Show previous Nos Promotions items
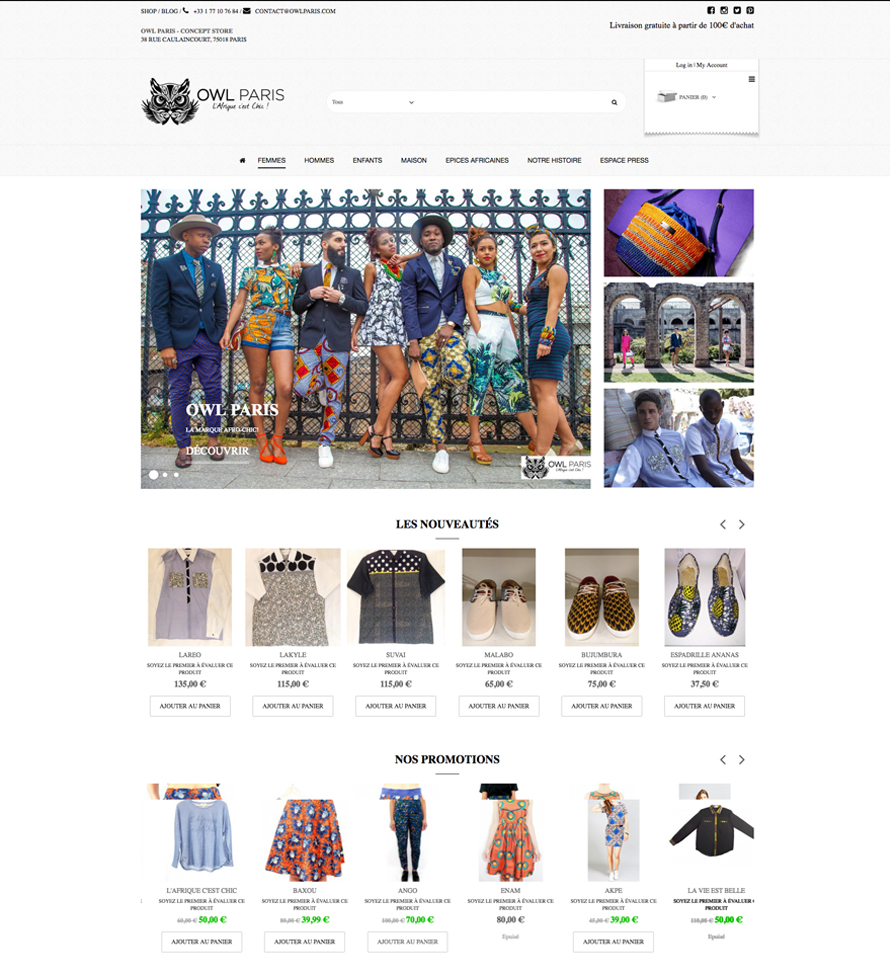This screenshot has width=890, height=975. (x=723, y=759)
